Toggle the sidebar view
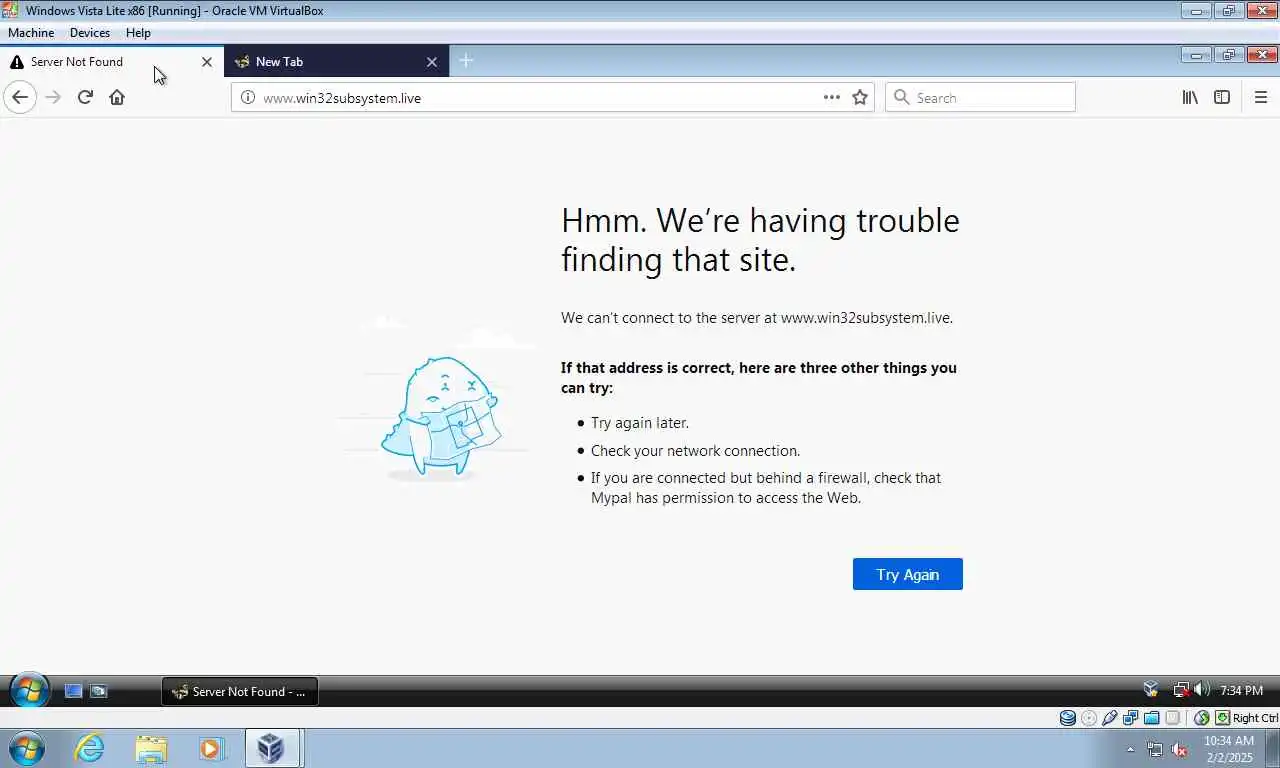1280x768 pixels. click(1222, 97)
